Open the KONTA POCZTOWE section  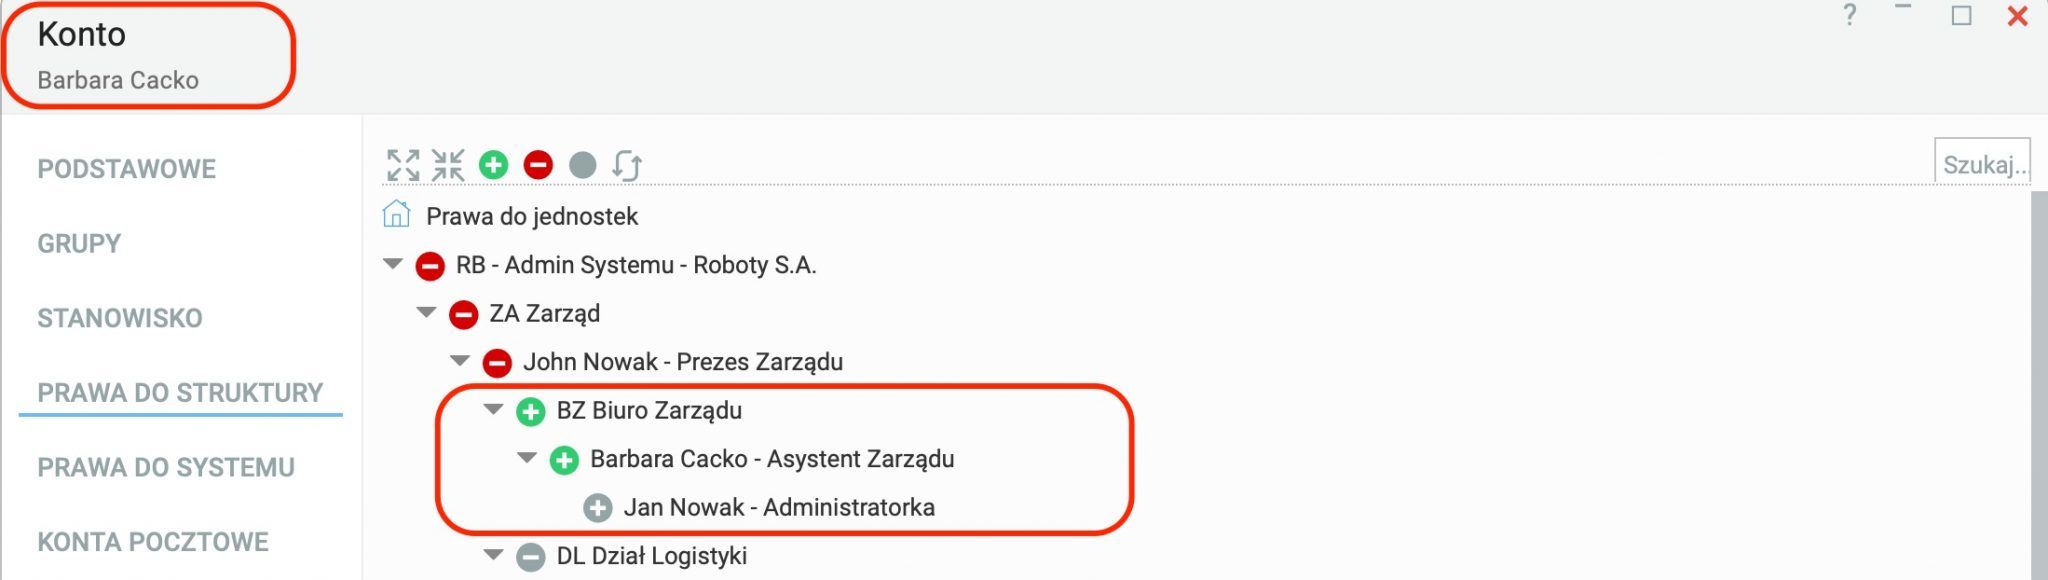pos(153,542)
